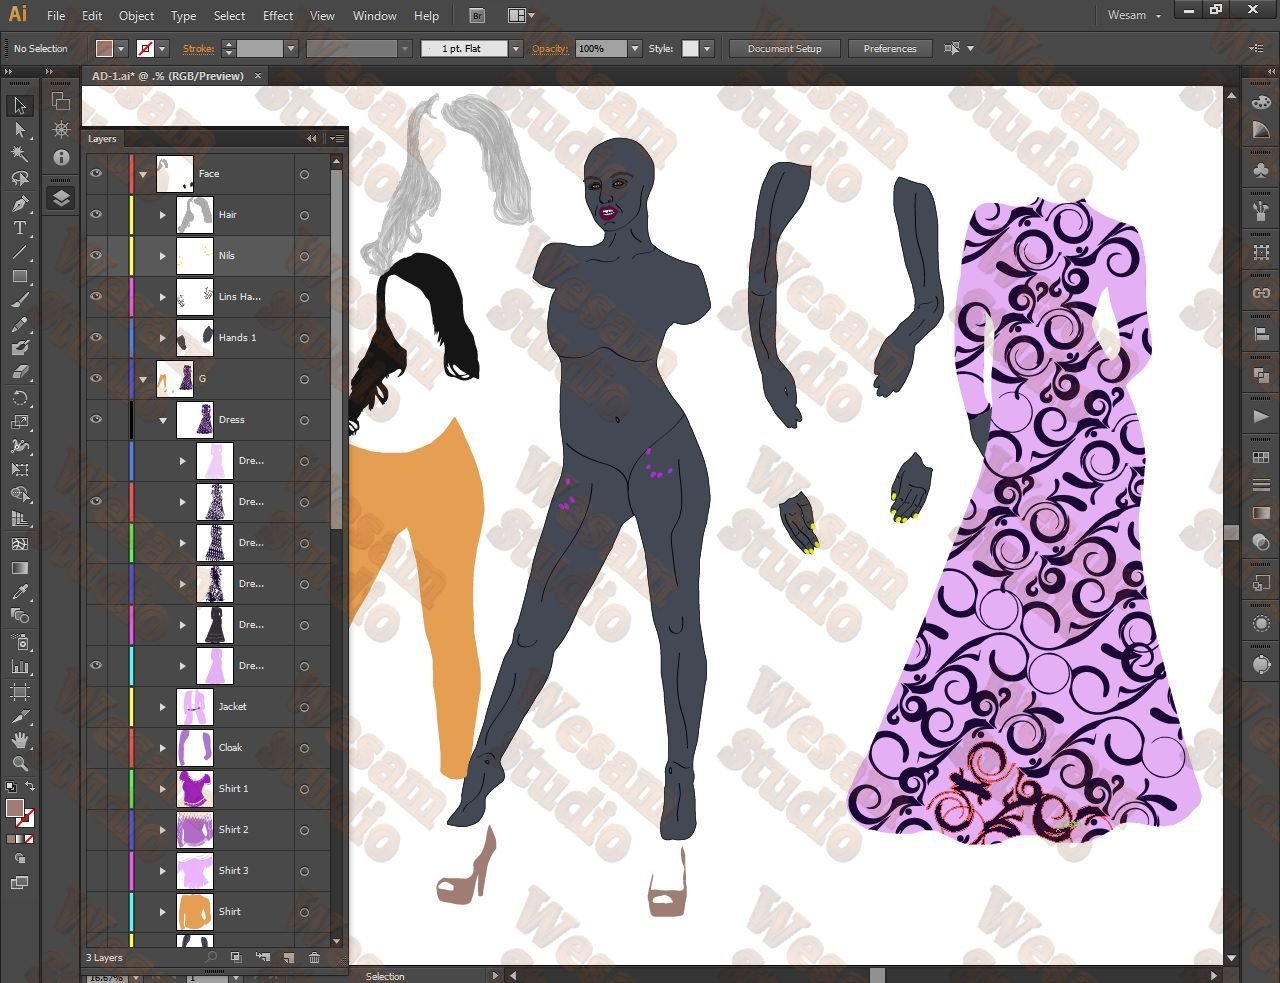1280x983 pixels.
Task: Open the Opacity panel link
Action: [x=550, y=48]
